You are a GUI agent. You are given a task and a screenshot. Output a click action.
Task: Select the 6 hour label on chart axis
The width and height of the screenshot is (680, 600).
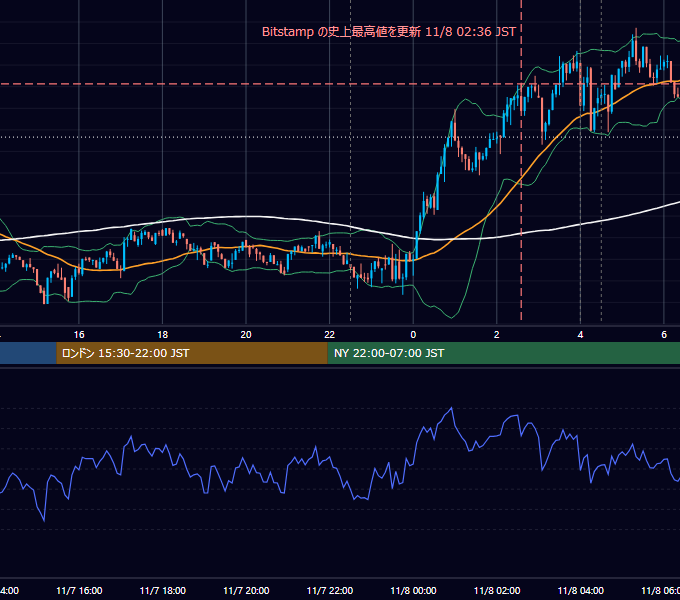point(664,334)
